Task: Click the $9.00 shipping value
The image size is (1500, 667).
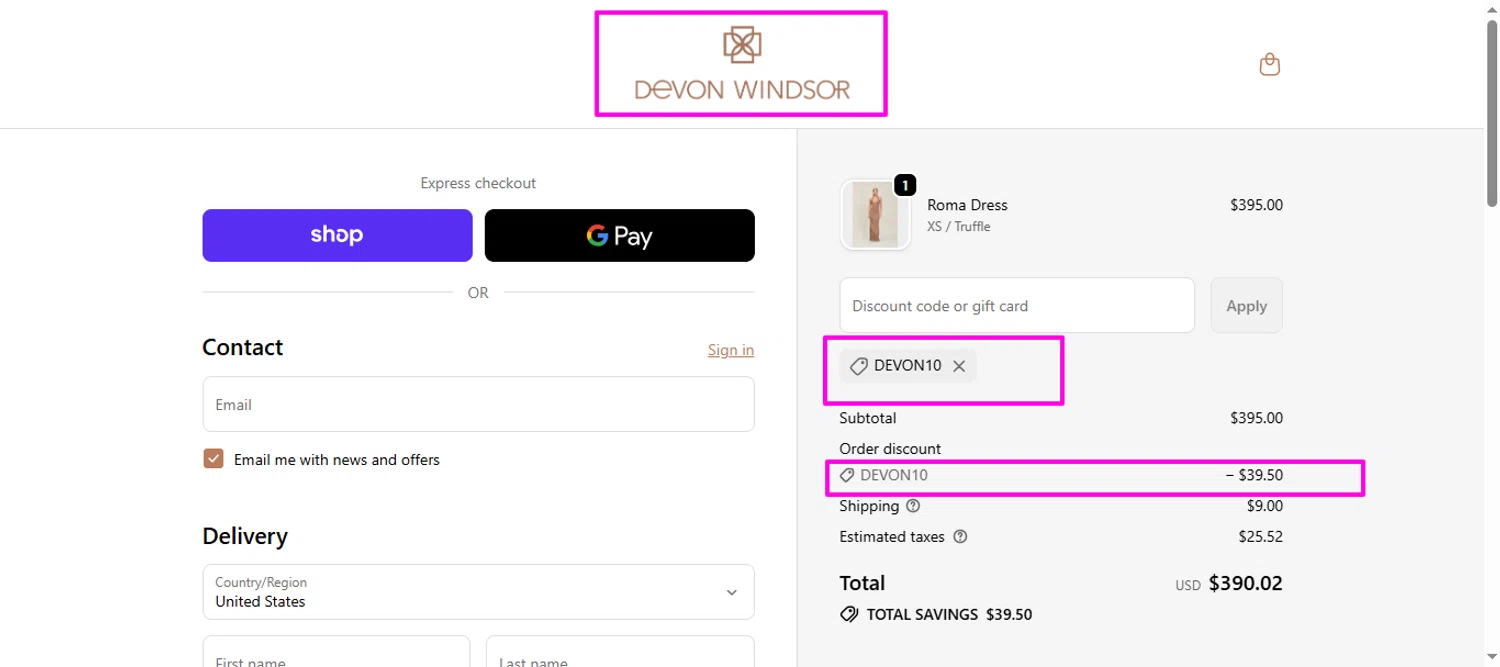Action: point(1264,506)
